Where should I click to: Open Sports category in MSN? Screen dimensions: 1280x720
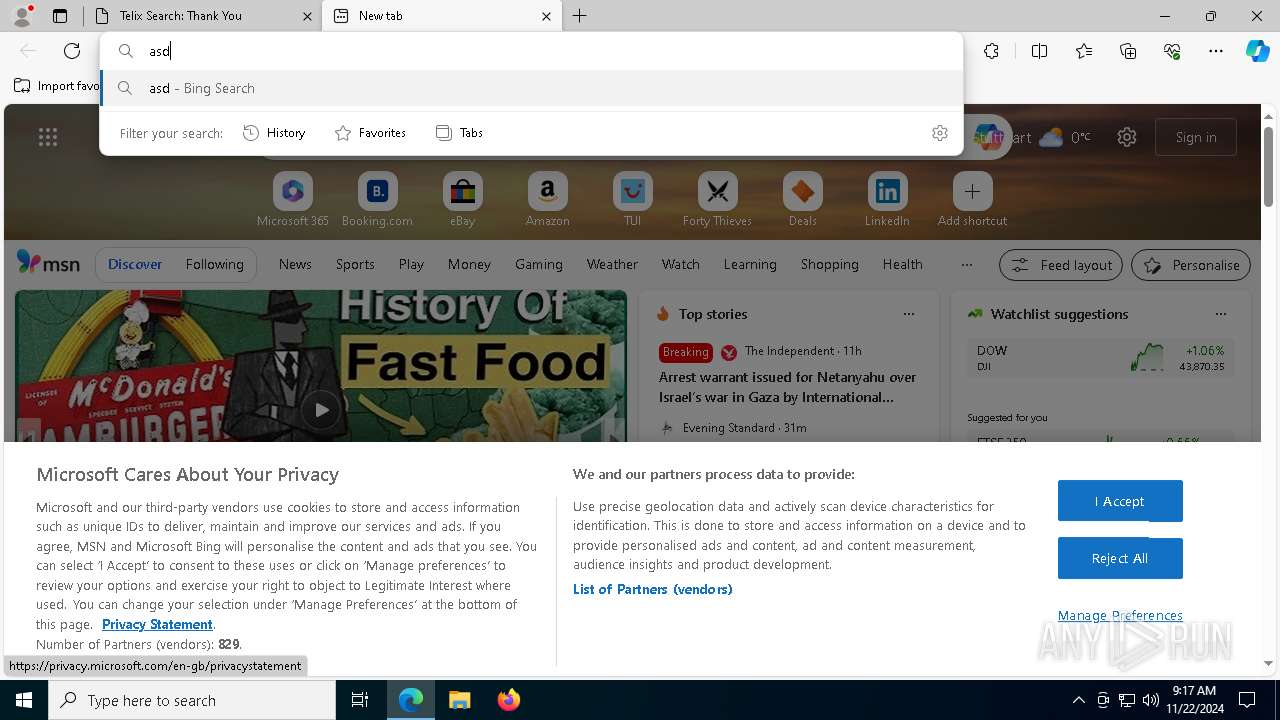pyautogui.click(x=355, y=264)
